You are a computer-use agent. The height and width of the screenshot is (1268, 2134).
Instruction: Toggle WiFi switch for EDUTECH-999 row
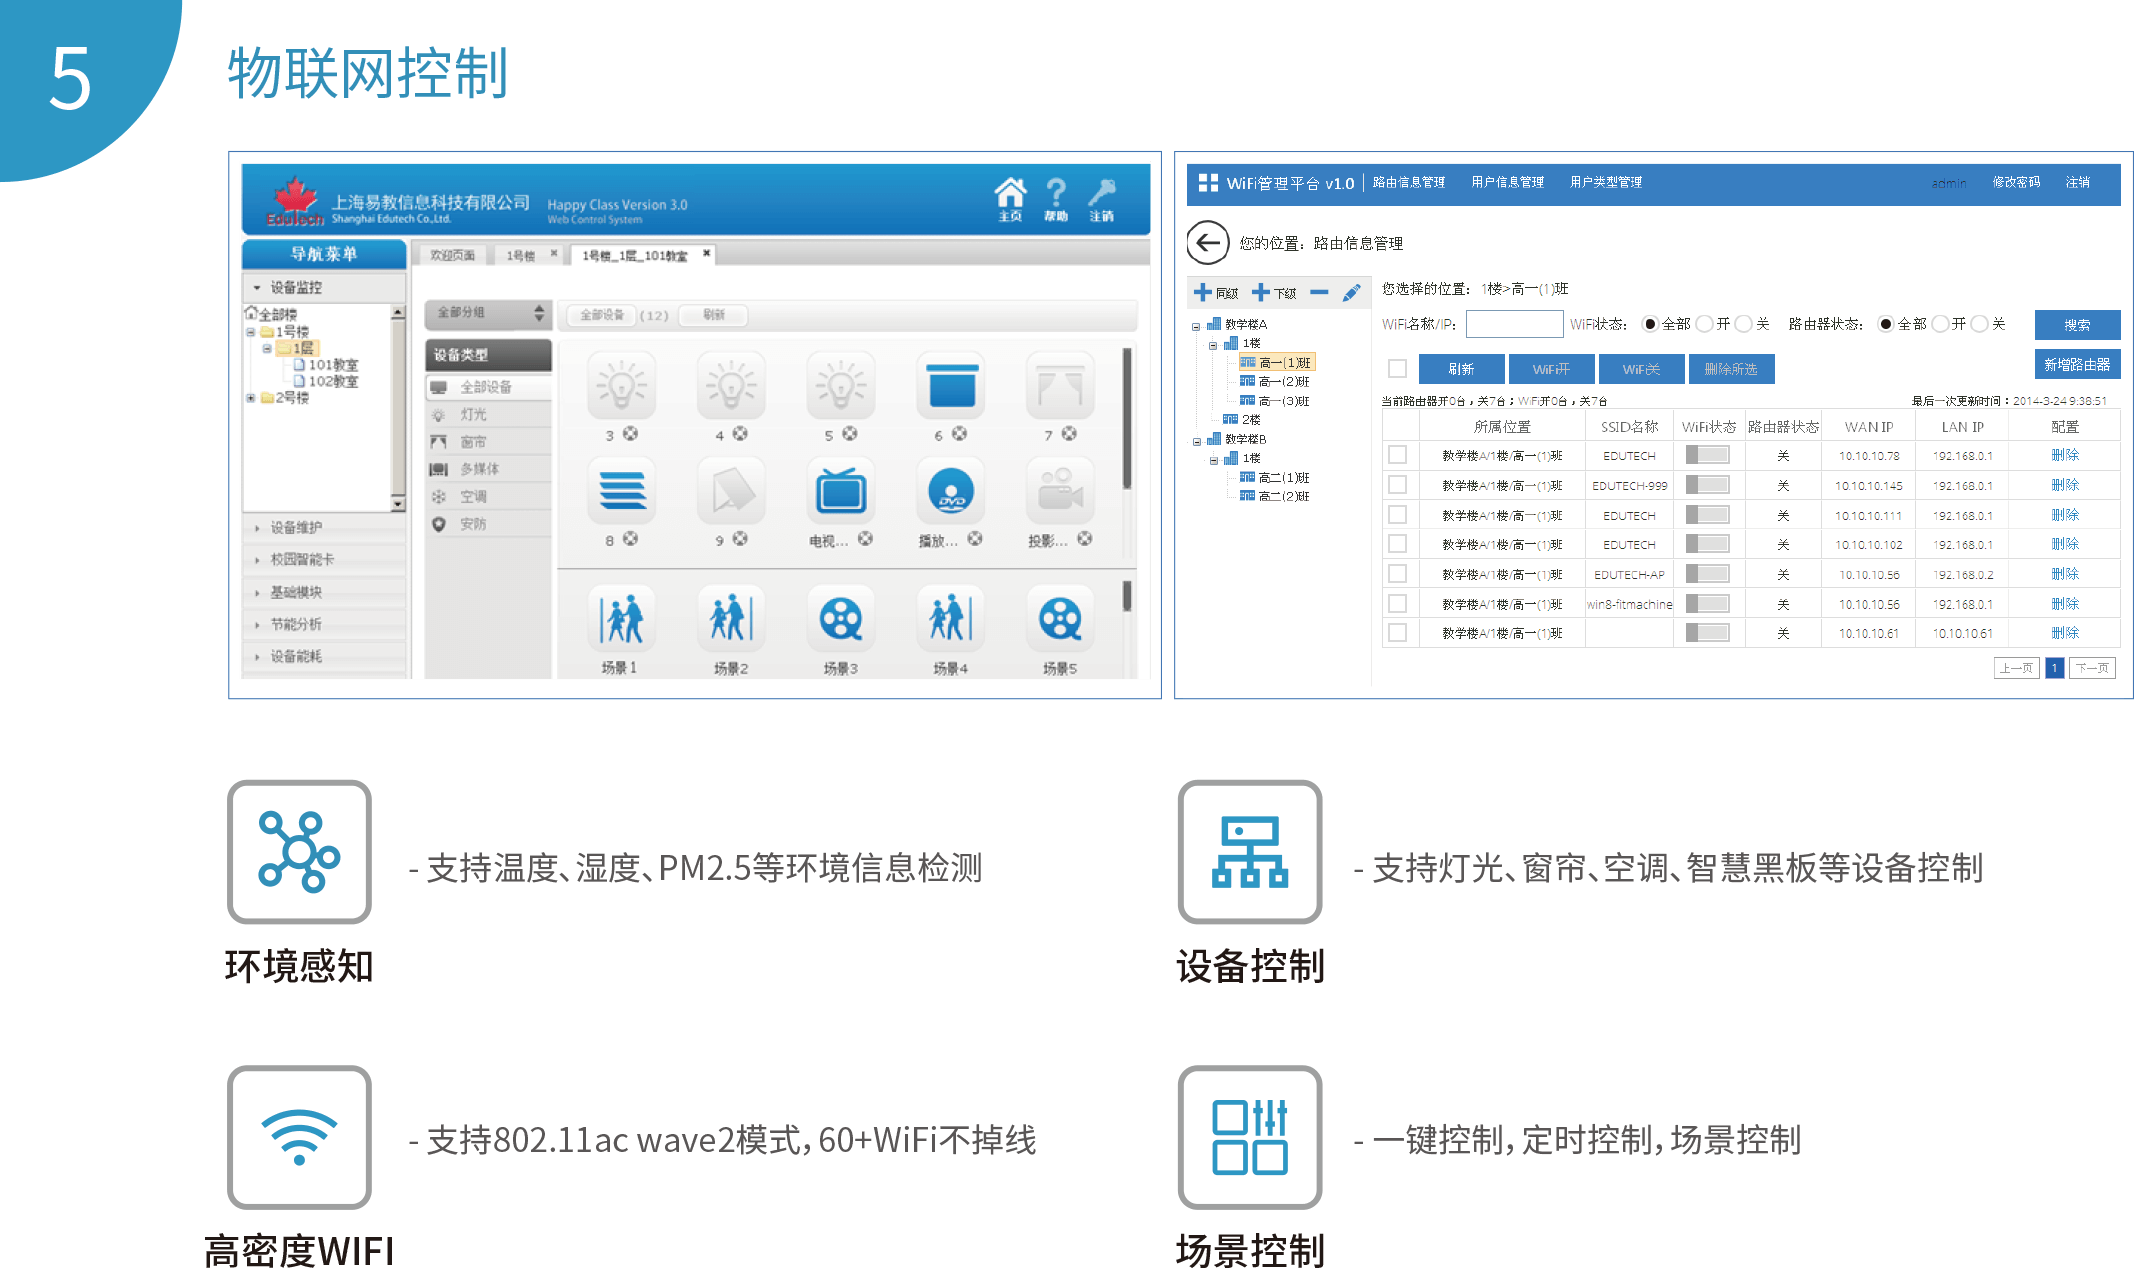coord(1707,485)
